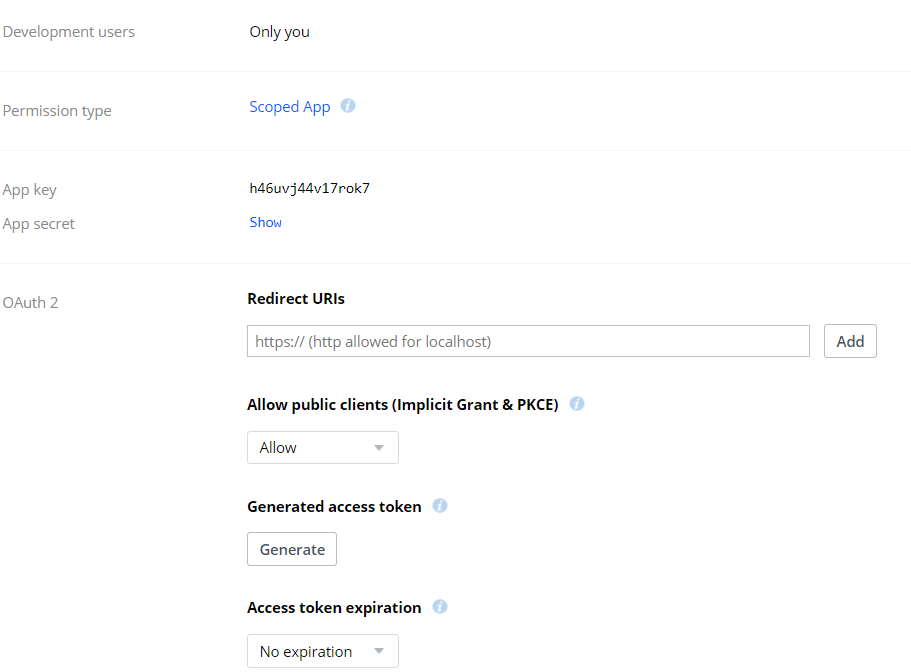Screen dimensions: 911x672
Task: Open the Allow public clients dropdown
Action: [322, 447]
